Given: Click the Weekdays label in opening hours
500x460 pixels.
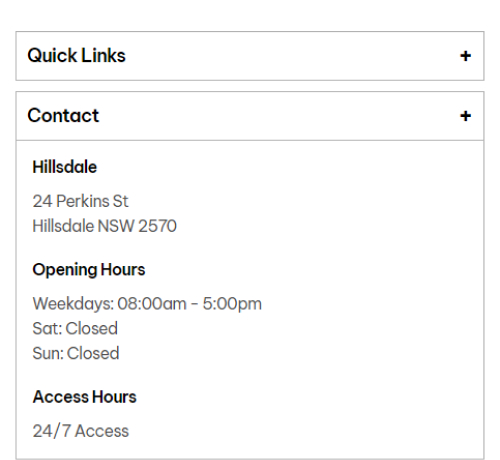Looking at the screenshot, I should pos(73,304).
